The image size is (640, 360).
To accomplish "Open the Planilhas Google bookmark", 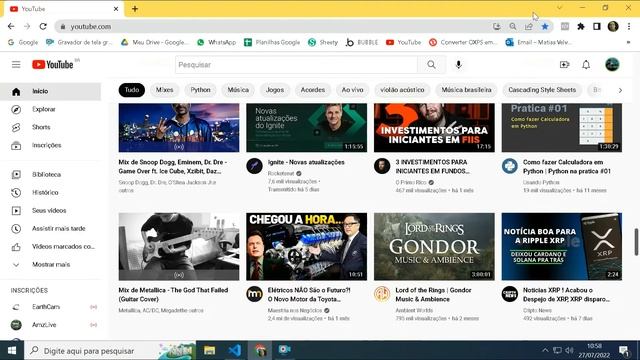I will (x=272, y=42).
